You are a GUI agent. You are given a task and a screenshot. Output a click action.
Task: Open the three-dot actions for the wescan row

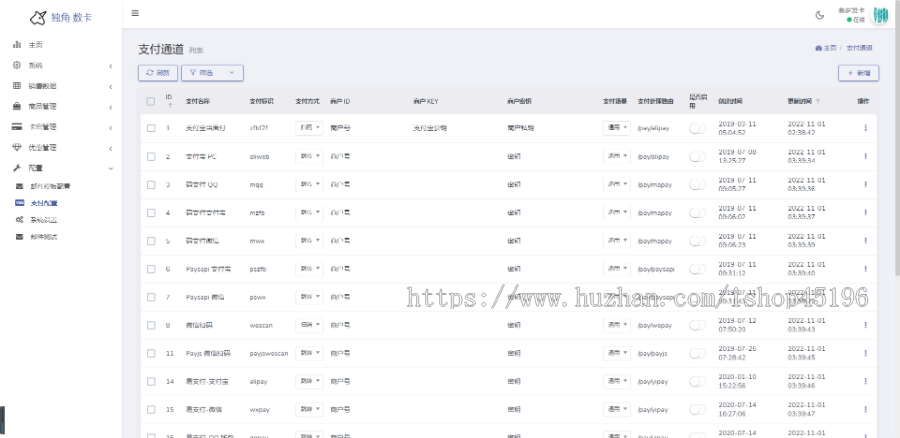pyautogui.click(x=865, y=325)
